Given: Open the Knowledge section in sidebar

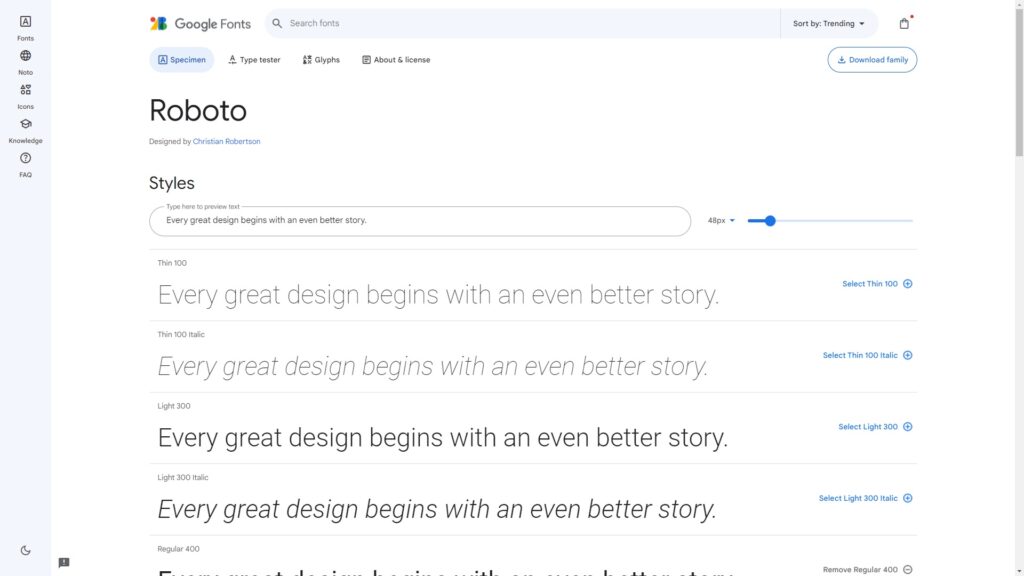Looking at the screenshot, I should click(25, 126).
